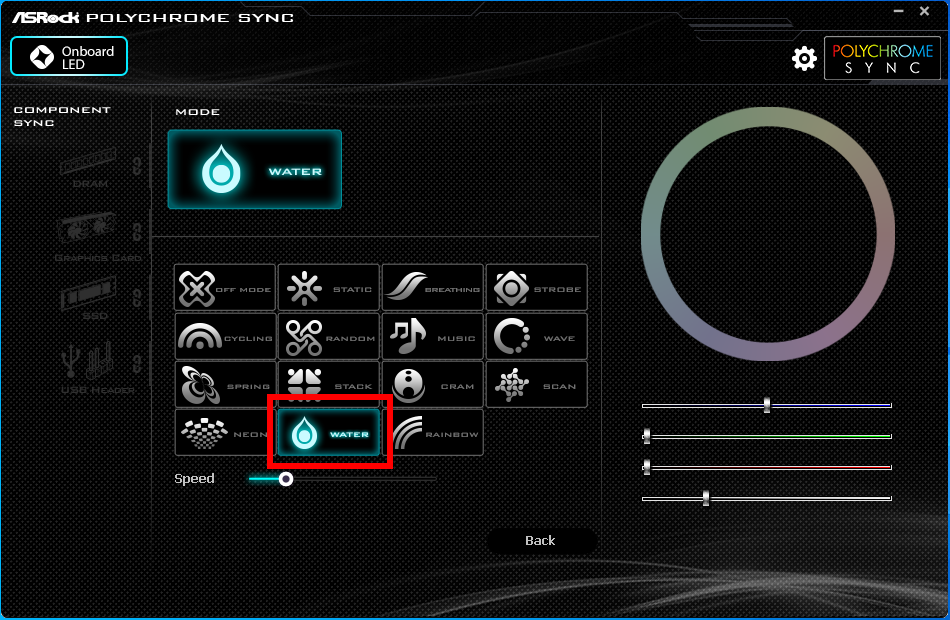
Task: Close the Polychrome Sync window
Action: 925,11
